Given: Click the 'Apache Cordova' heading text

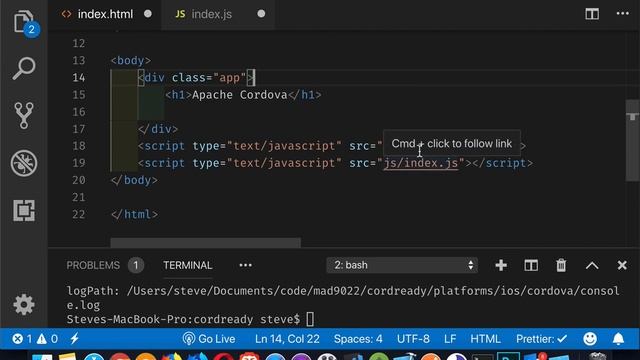Looking at the screenshot, I should coord(240,95).
